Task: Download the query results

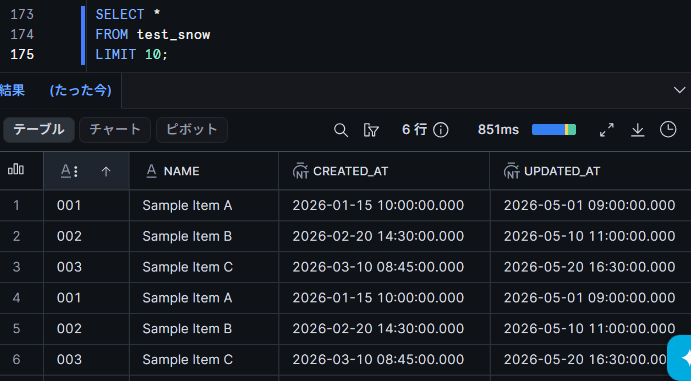Action: click(638, 130)
